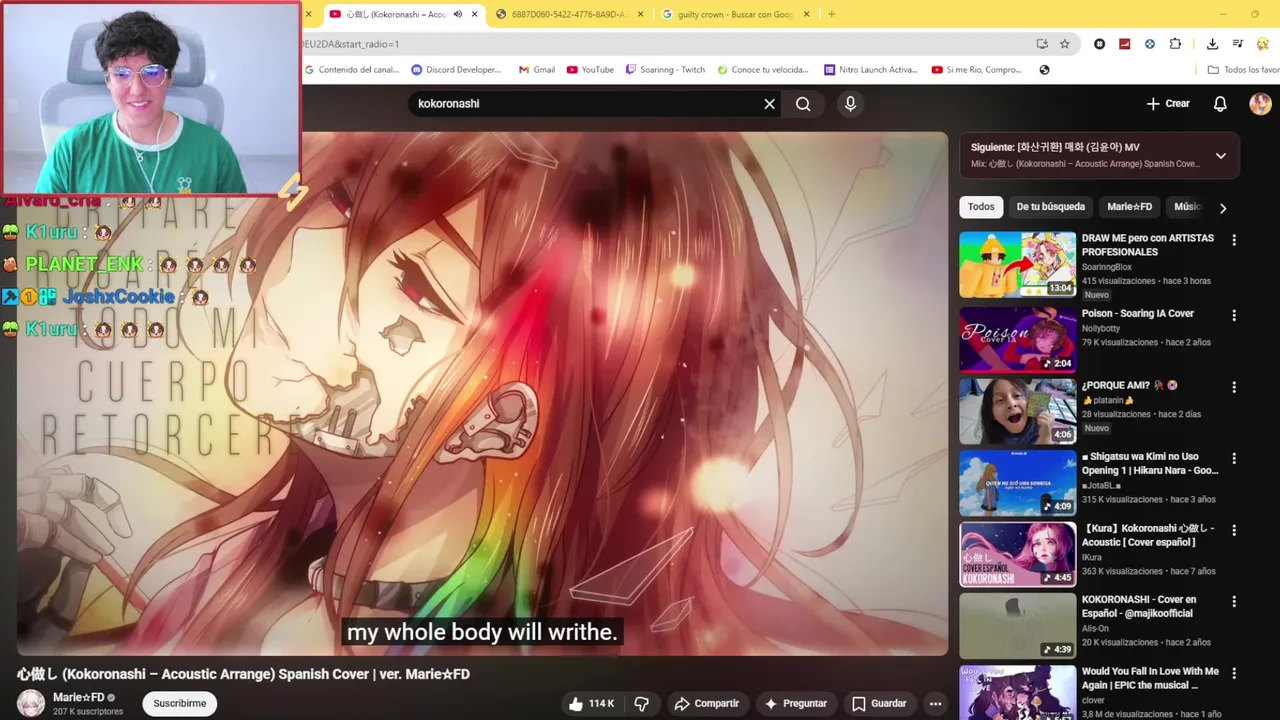Close the guilty crown browser tab
Screen dimensions: 1280x720
click(x=806, y=14)
